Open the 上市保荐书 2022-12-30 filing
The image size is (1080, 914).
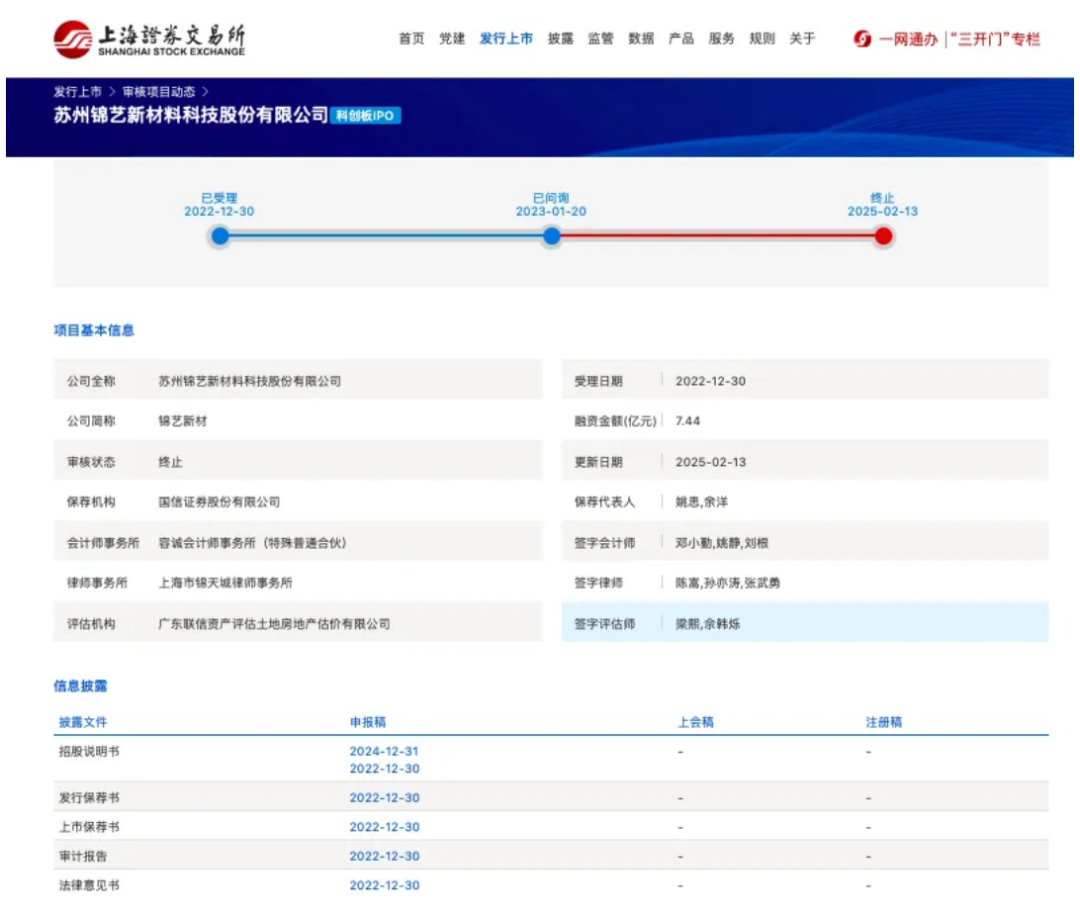coord(384,827)
